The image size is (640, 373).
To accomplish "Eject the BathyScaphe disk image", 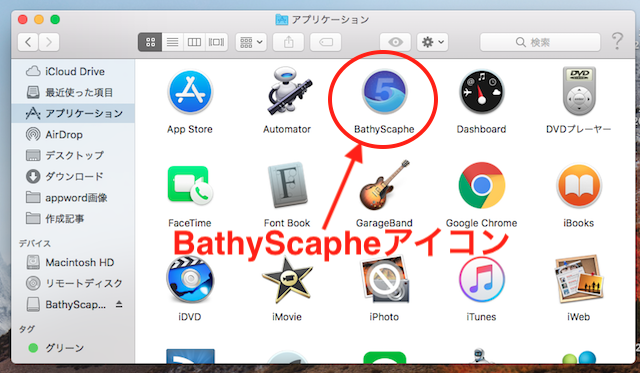I will [119, 304].
